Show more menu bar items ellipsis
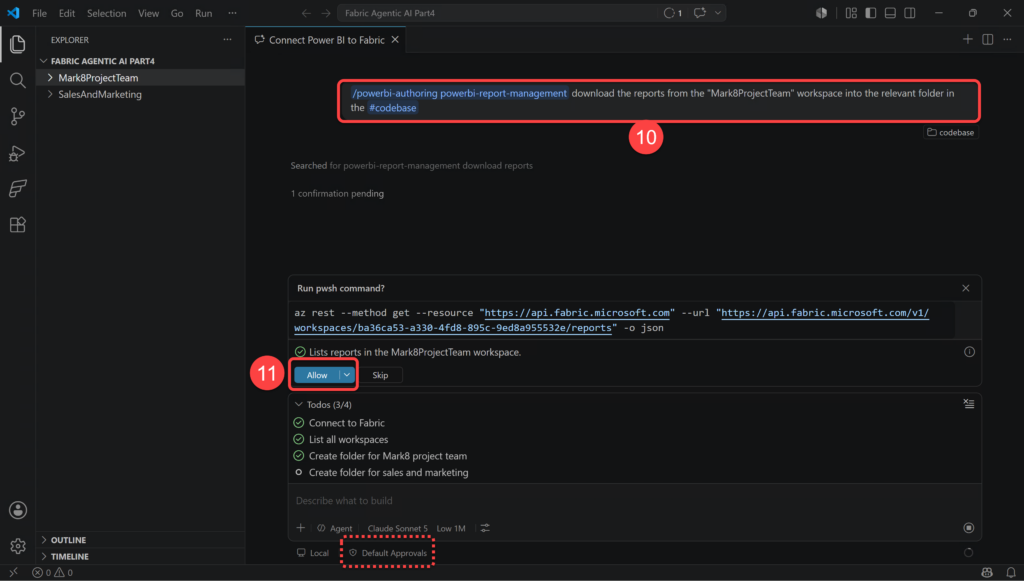This screenshot has height=581, width=1024. coord(232,13)
